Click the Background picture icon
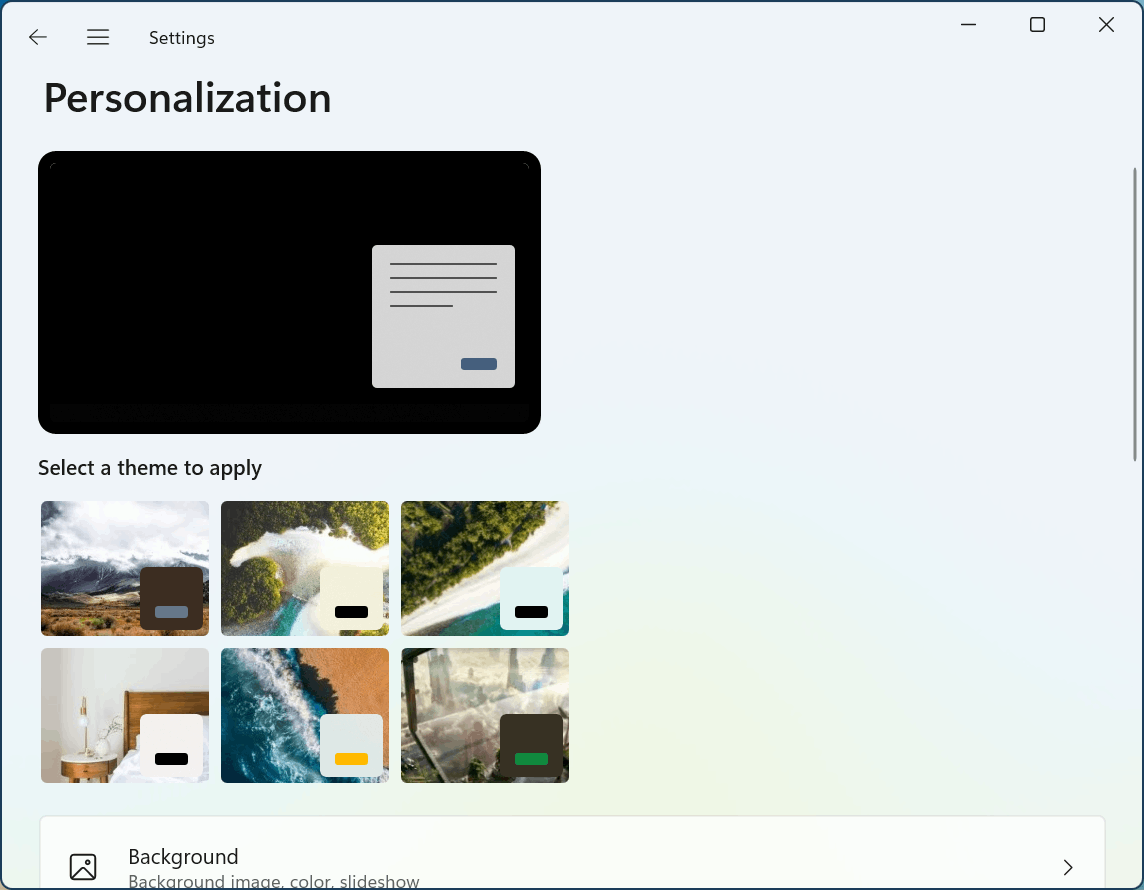Image resolution: width=1144 pixels, height=890 pixels. [x=83, y=867]
